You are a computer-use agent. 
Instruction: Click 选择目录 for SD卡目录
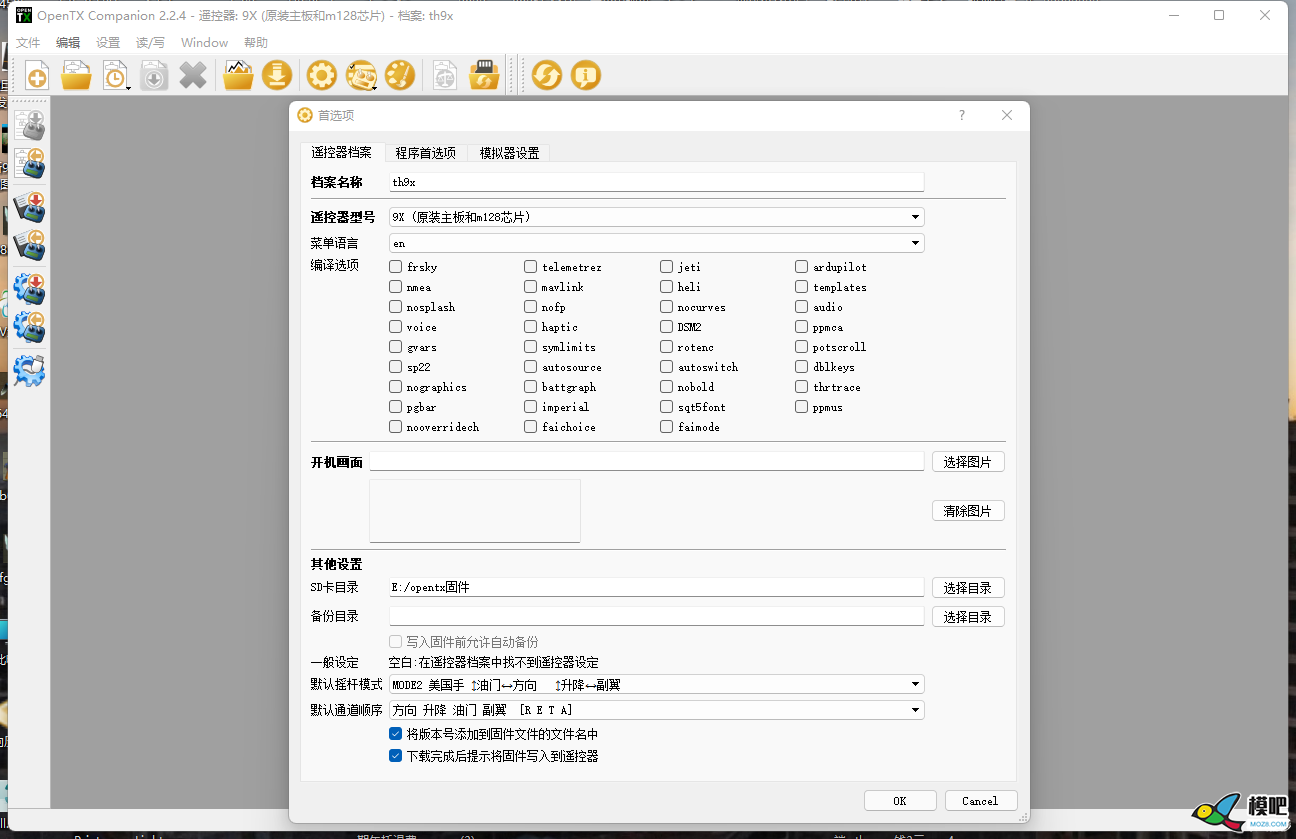click(x=968, y=588)
